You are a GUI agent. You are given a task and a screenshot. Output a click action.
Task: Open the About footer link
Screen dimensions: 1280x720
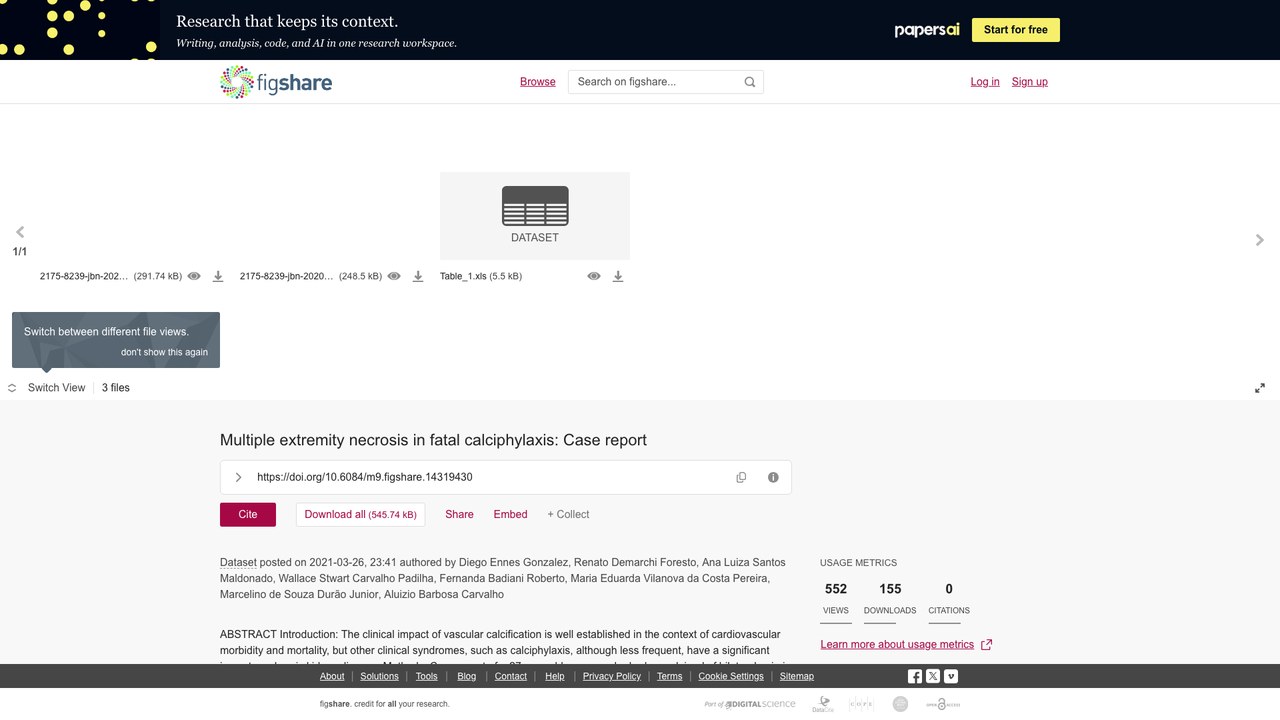[332, 677]
